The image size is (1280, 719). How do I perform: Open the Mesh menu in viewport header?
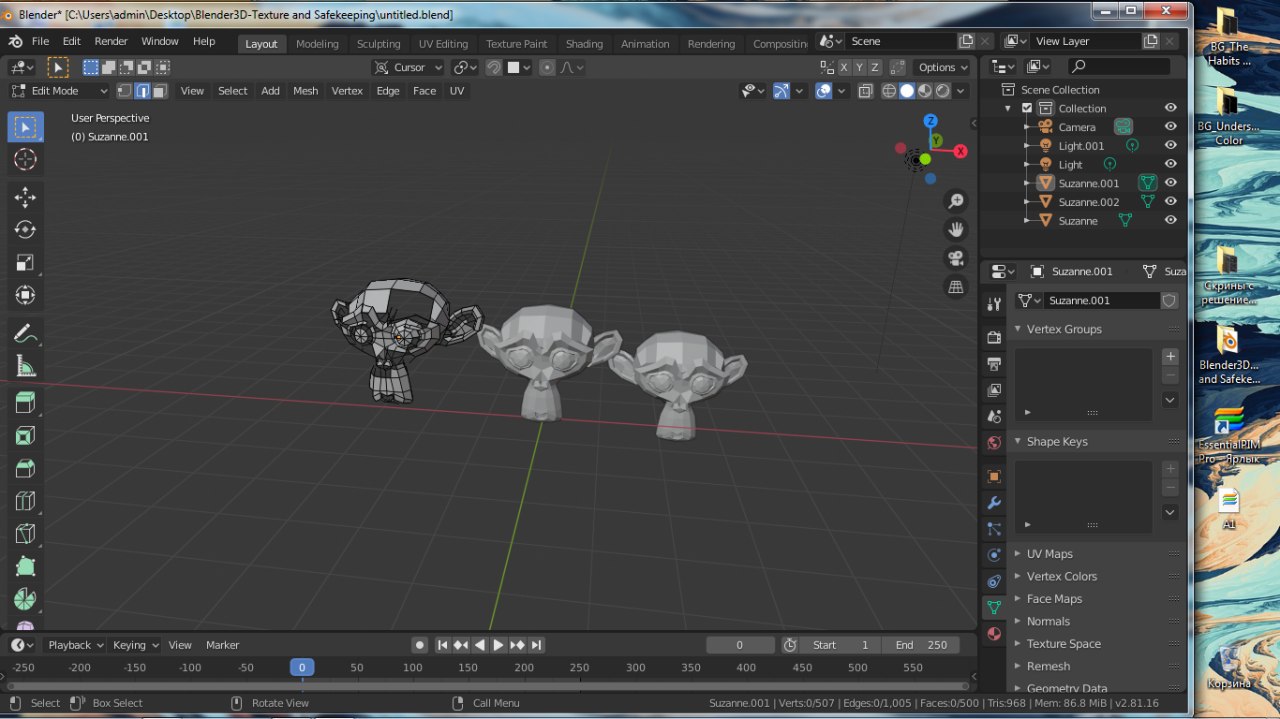point(305,91)
